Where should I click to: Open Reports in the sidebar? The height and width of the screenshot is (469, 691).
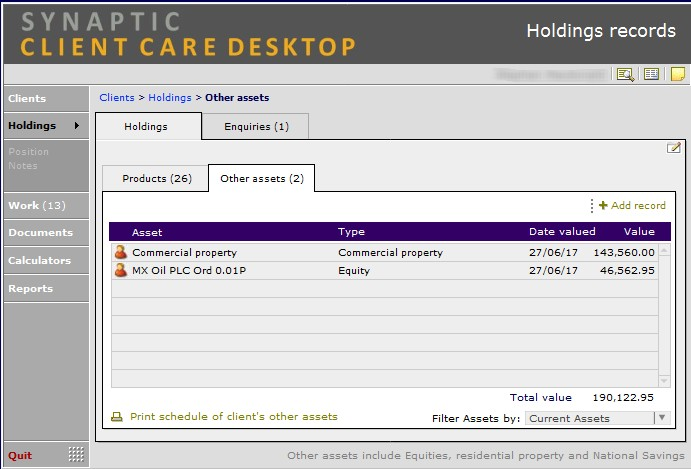click(46, 289)
